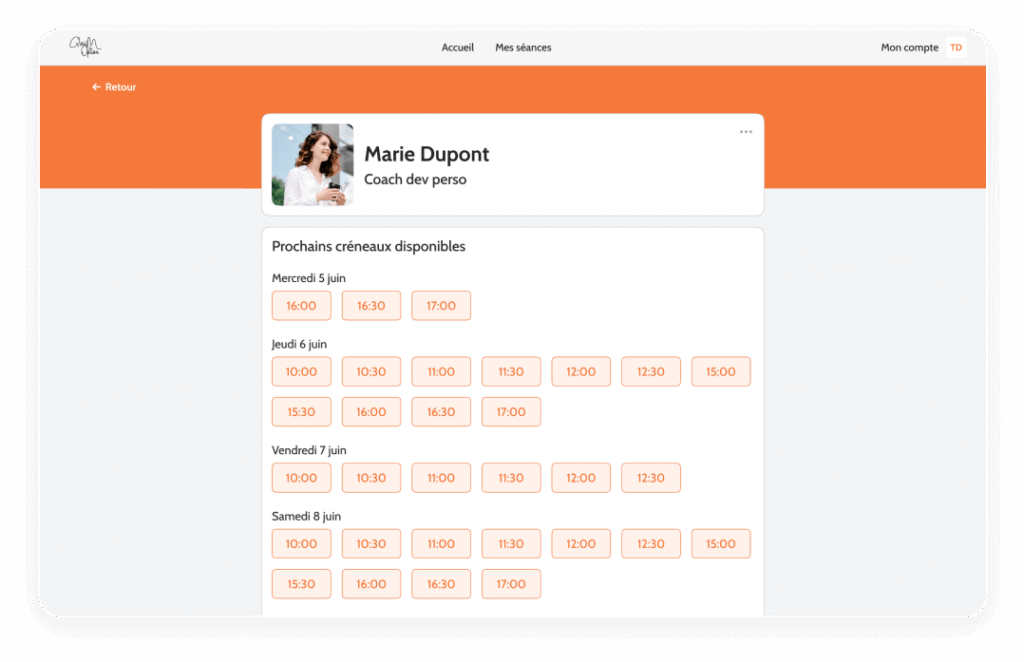The image size is (1024, 662).
Task: Go to Mes séances page
Action: click(x=523, y=47)
